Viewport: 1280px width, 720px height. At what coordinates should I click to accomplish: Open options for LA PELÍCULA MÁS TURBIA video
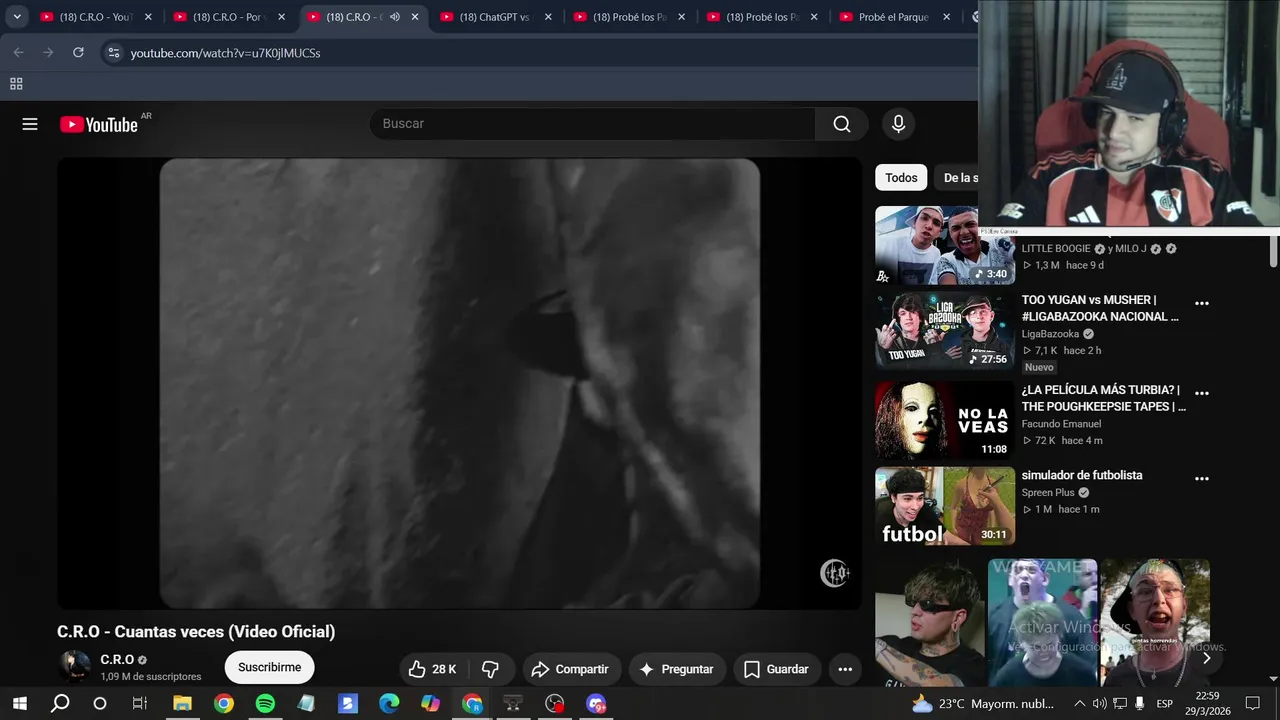coord(1202,393)
